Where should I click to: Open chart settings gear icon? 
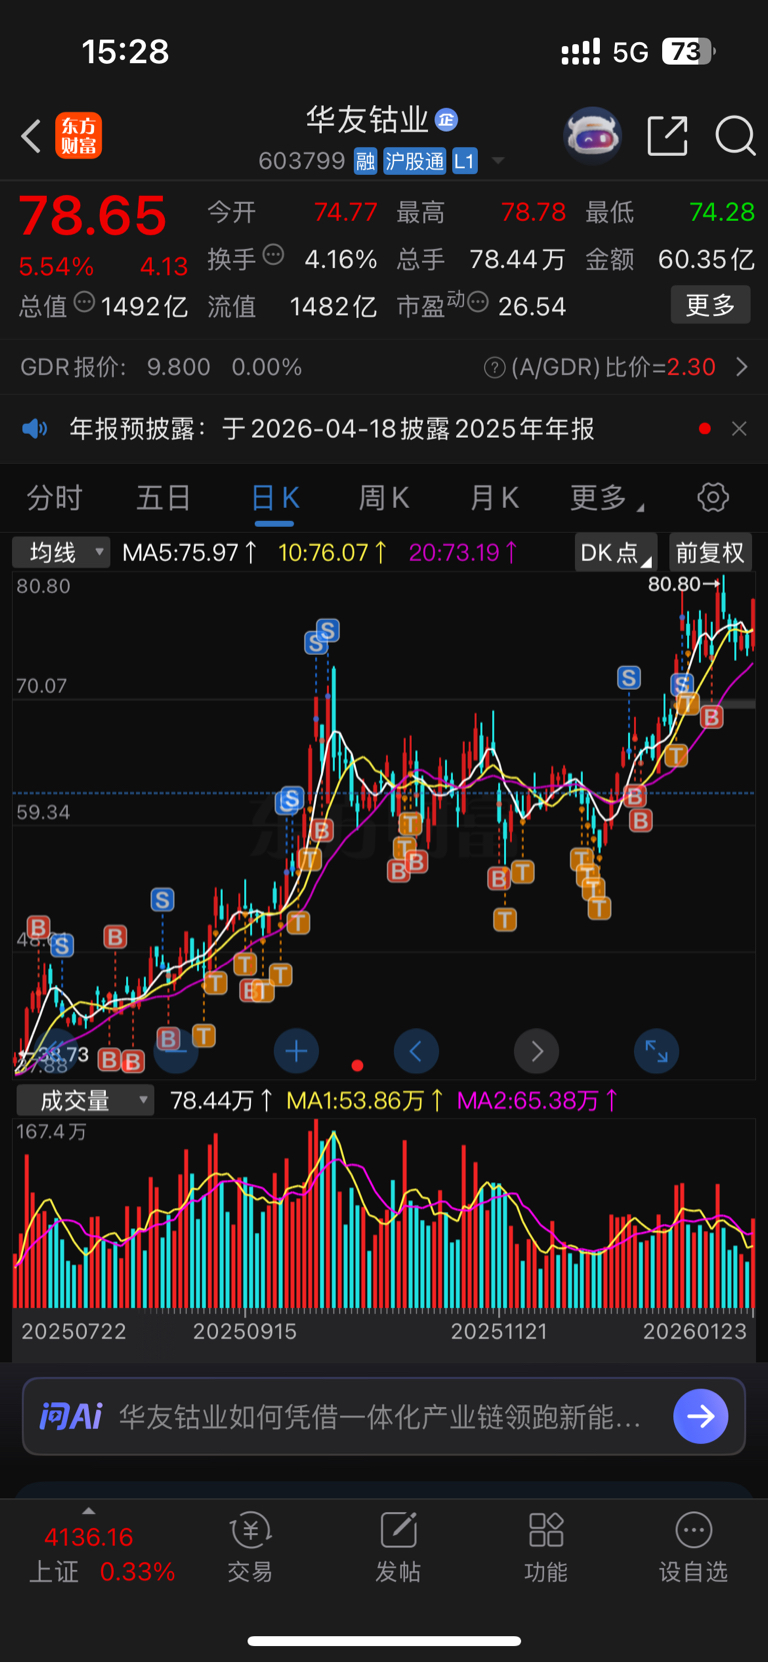(x=713, y=497)
